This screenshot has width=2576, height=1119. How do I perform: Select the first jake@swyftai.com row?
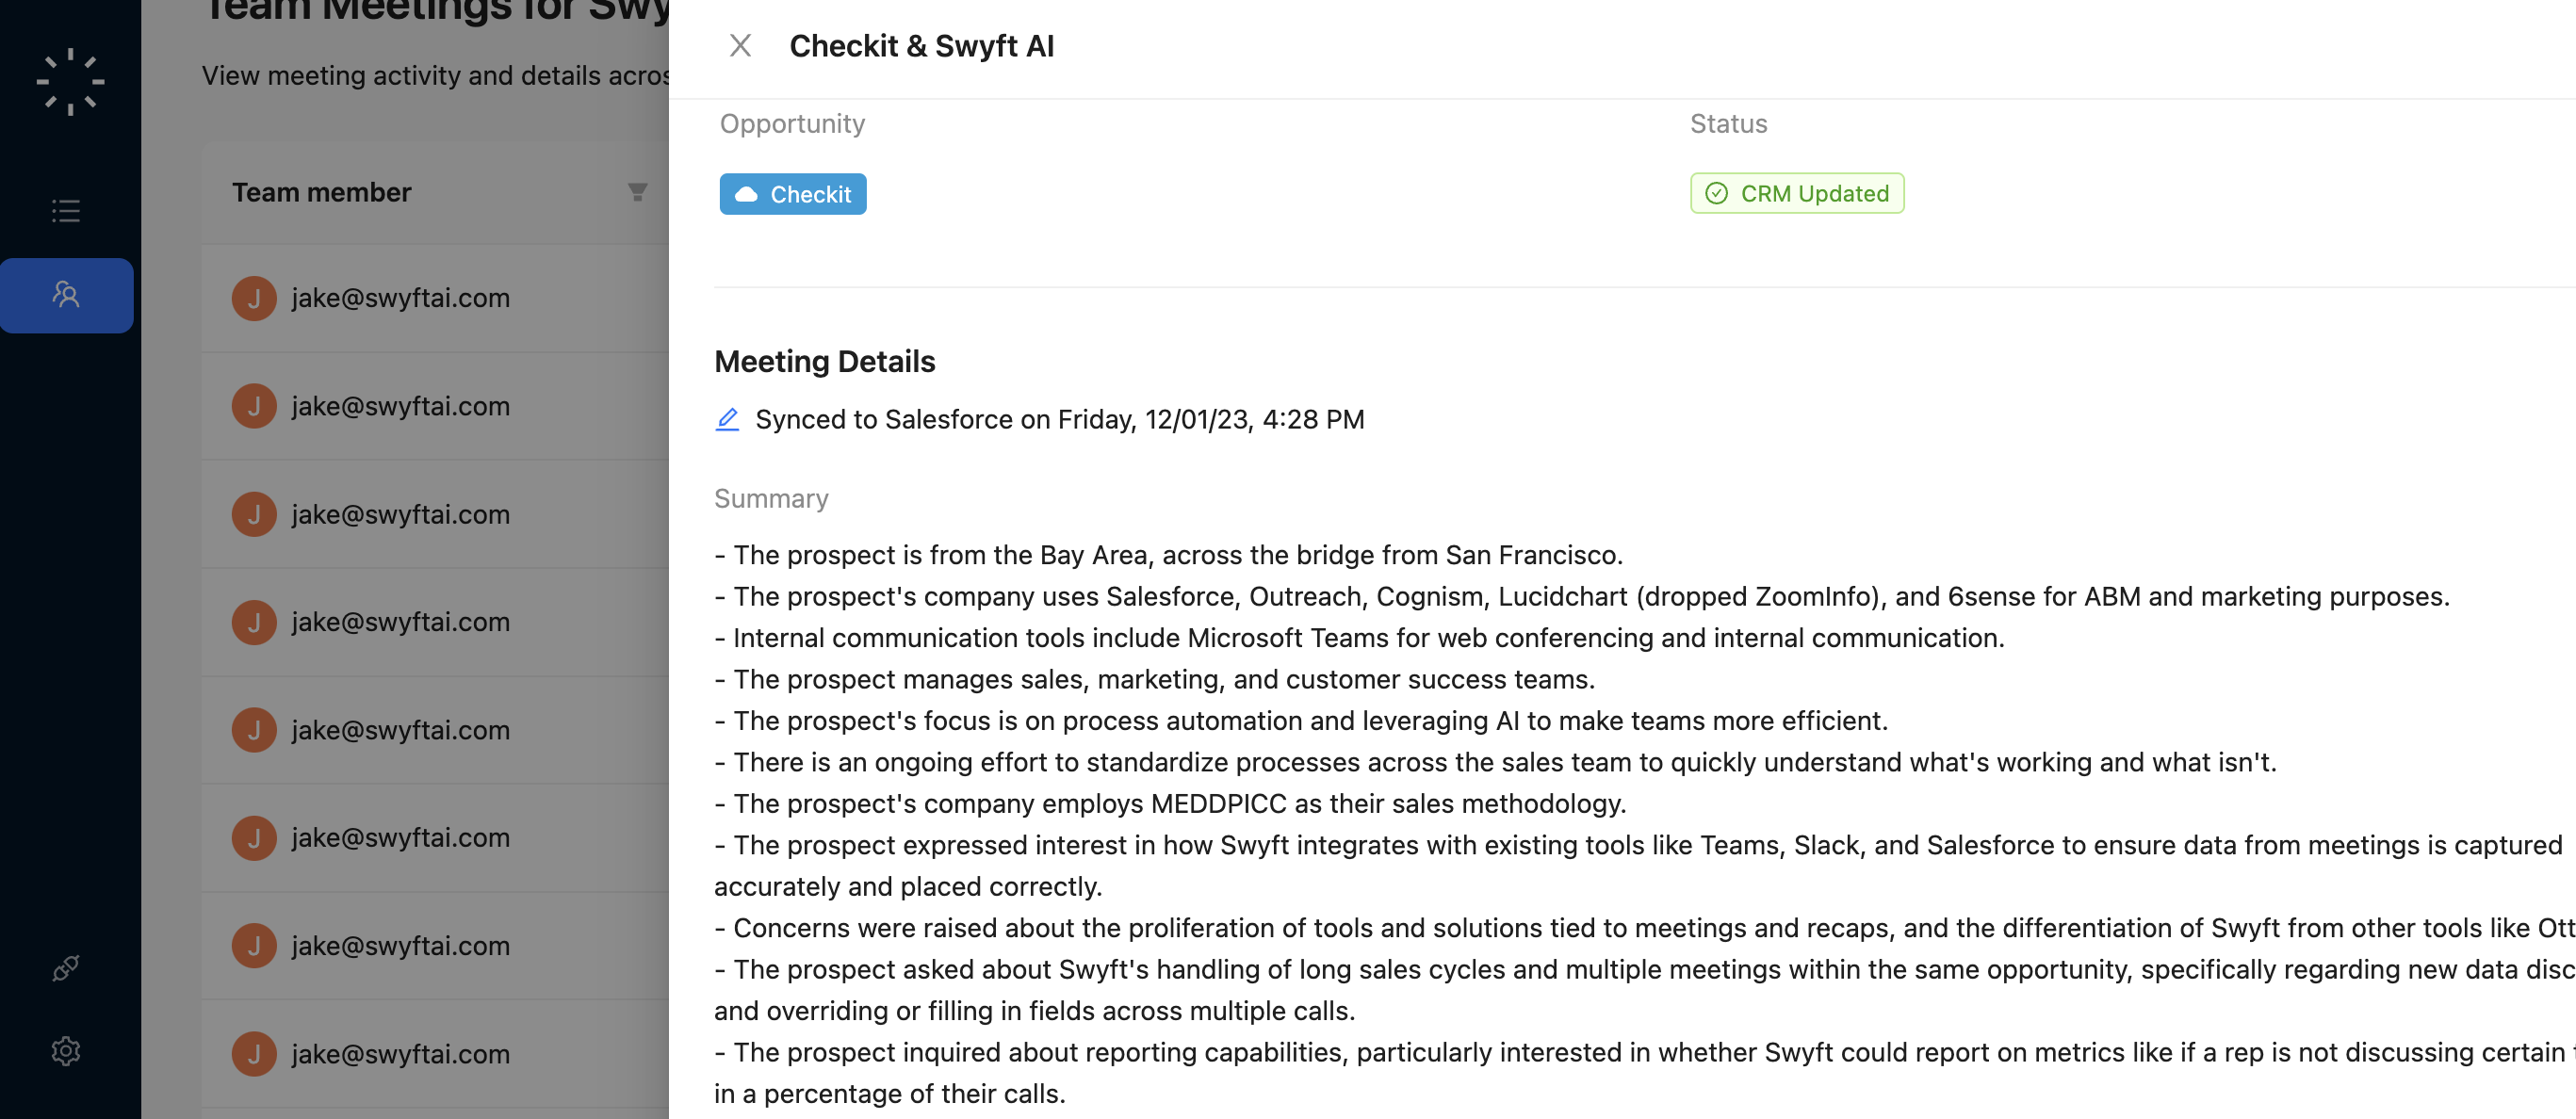[400, 298]
